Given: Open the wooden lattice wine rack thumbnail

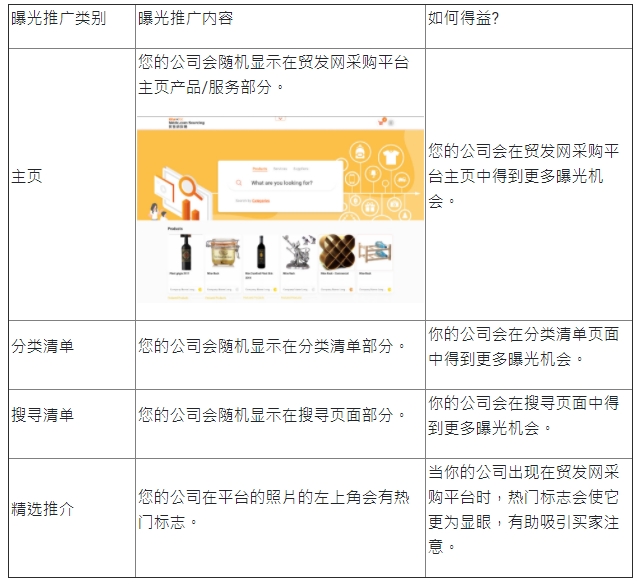Looking at the screenshot, I should tap(337, 252).
